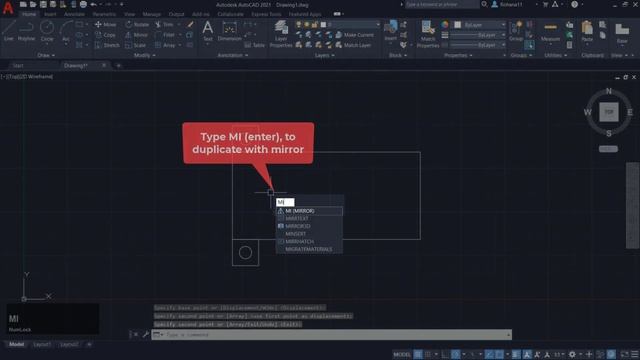
Task: Select the Line tool
Action: click(9, 31)
